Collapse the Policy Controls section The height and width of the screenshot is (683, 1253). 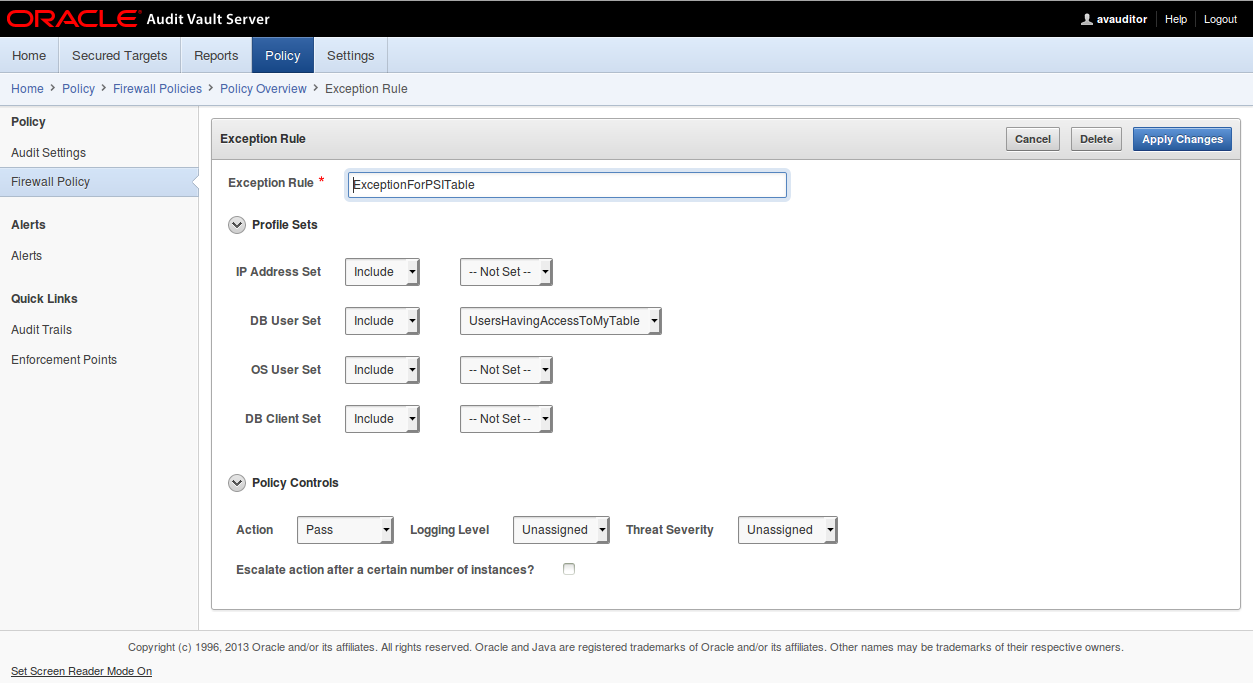[237, 483]
